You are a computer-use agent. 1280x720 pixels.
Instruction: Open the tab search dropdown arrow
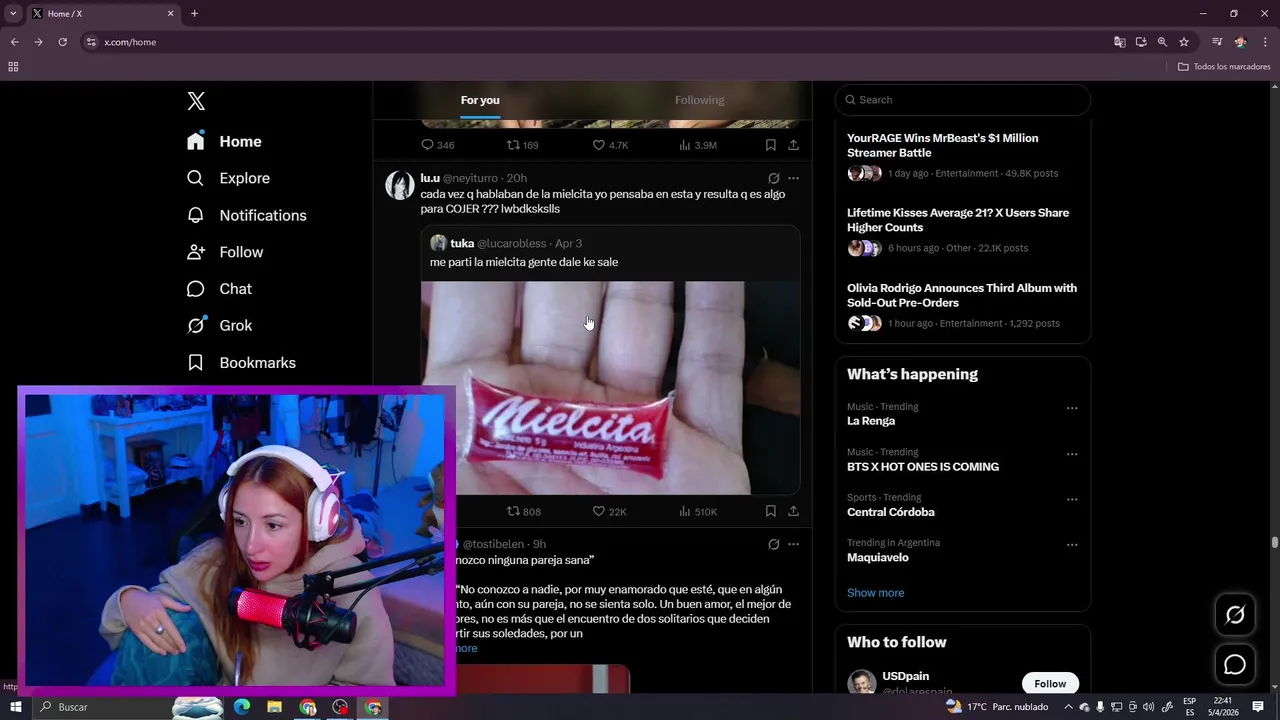pyautogui.click(x=13, y=14)
